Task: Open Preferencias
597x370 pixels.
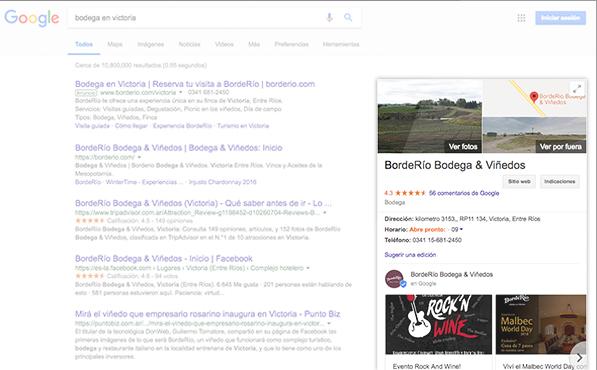Action: (x=292, y=44)
